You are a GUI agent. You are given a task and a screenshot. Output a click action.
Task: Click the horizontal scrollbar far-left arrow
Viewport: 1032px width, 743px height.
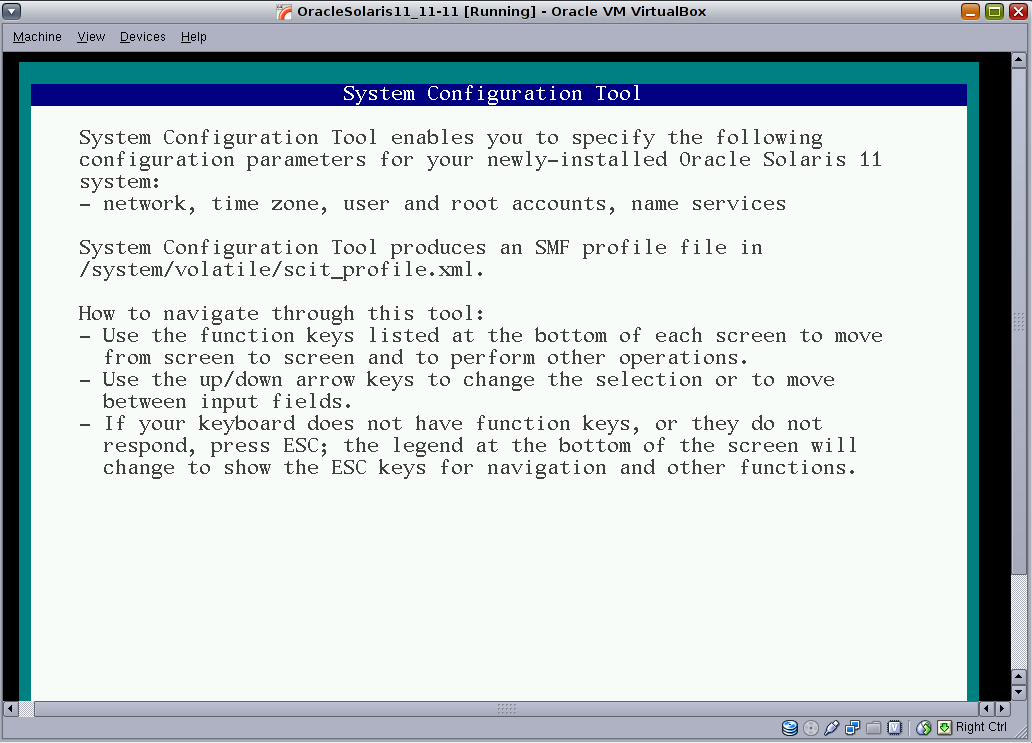click(x=10, y=709)
